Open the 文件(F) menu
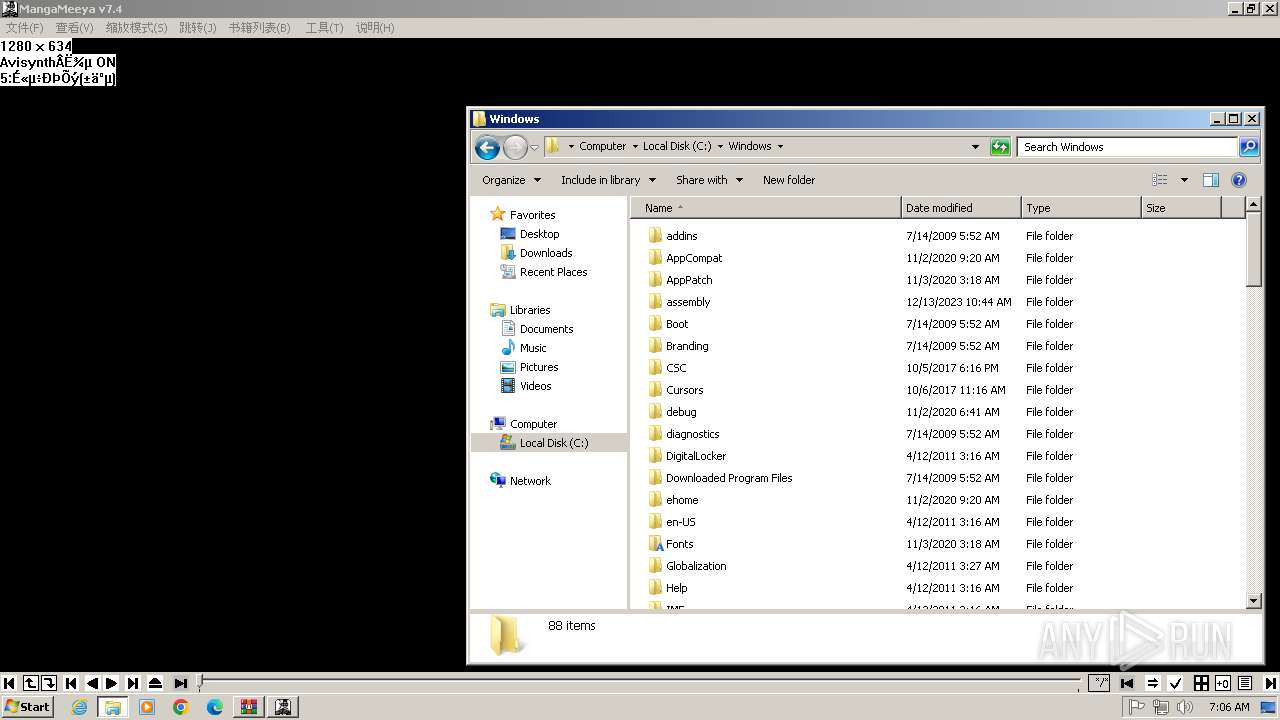1280x720 pixels. point(24,27)
